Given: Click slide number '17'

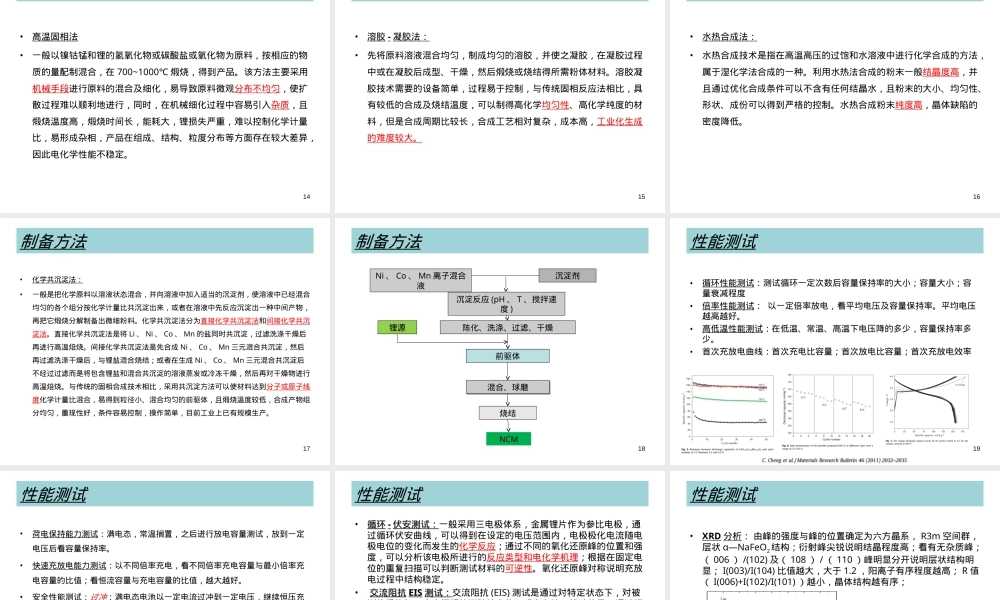Looking at the screenshot, I should click(306, 449).
